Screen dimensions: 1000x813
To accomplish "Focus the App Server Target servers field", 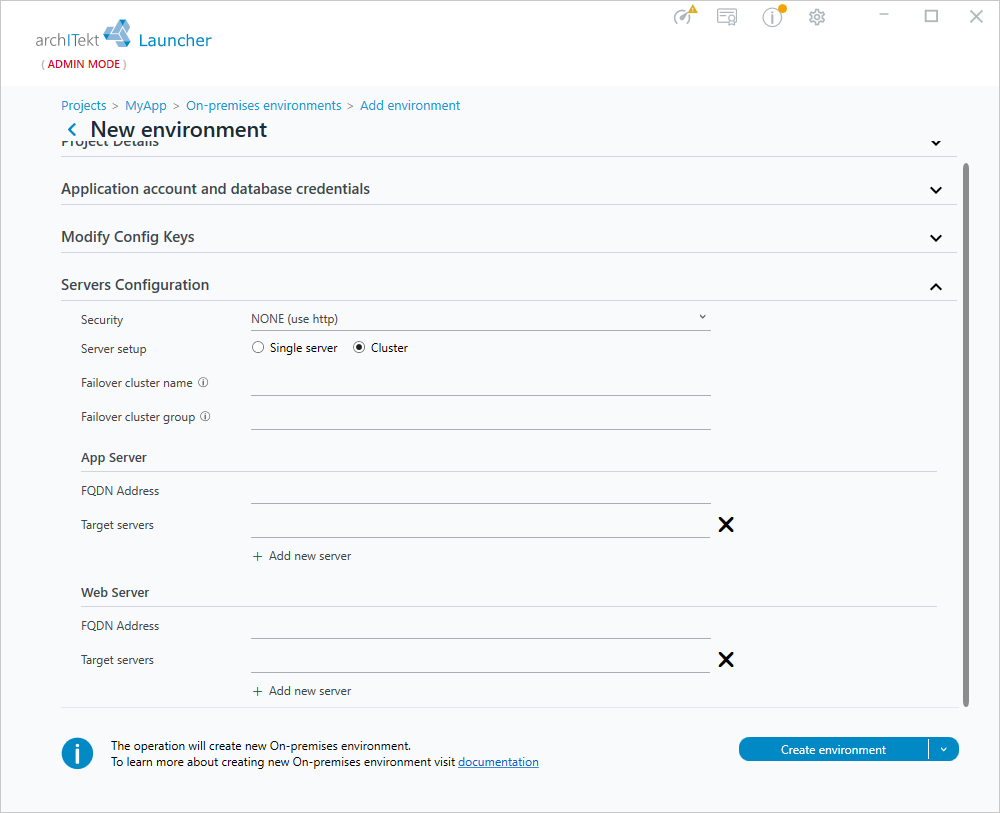I will [x=480, y=526].
